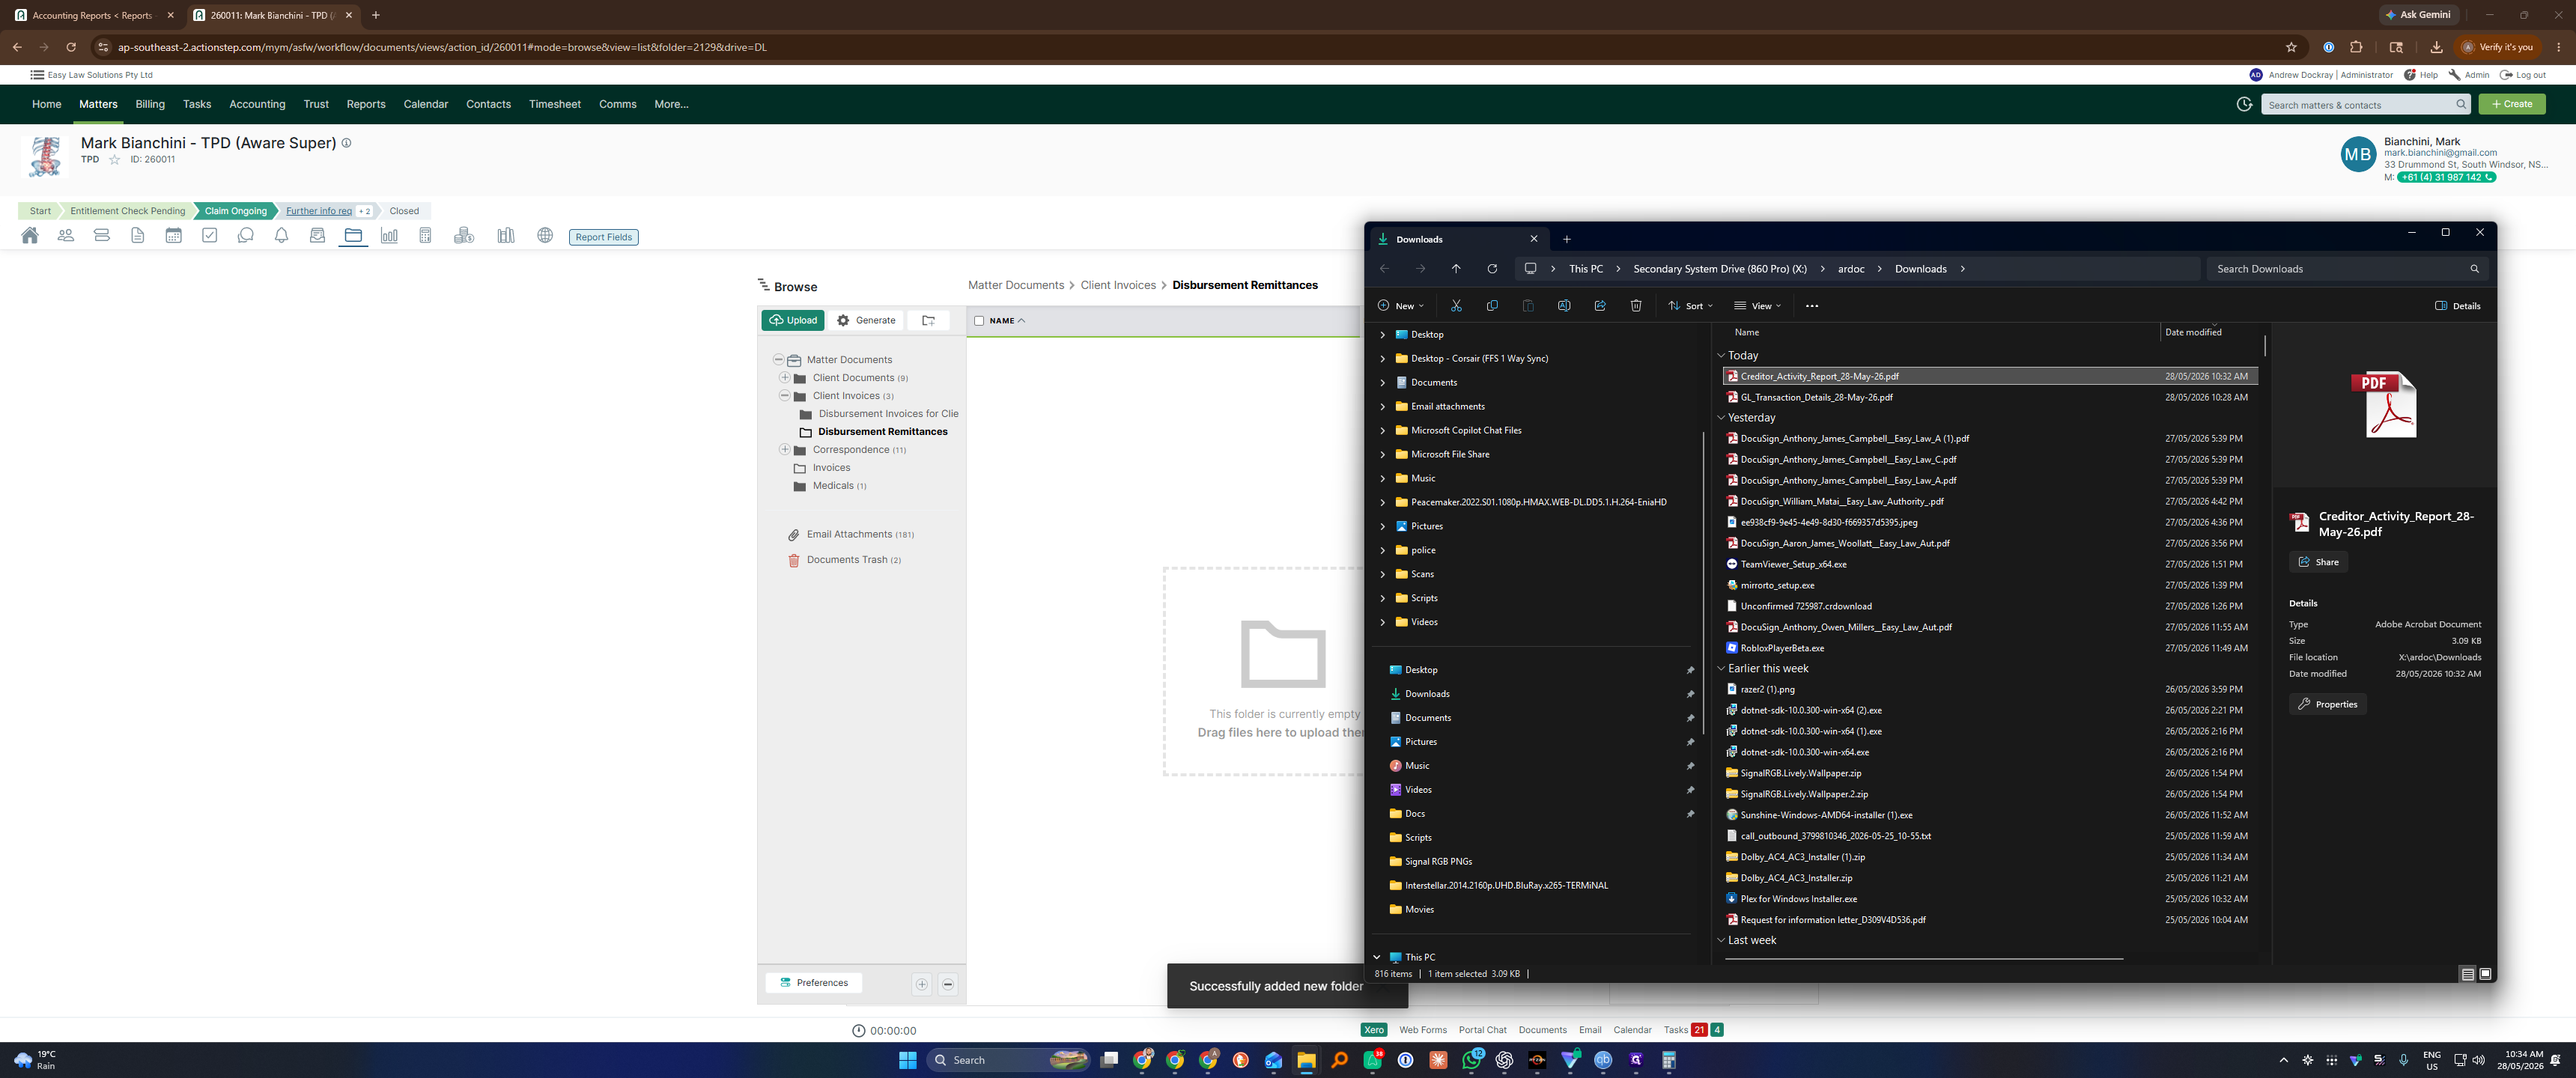
Task: Click the Windows Start button
Action: tap(907, 1061)
